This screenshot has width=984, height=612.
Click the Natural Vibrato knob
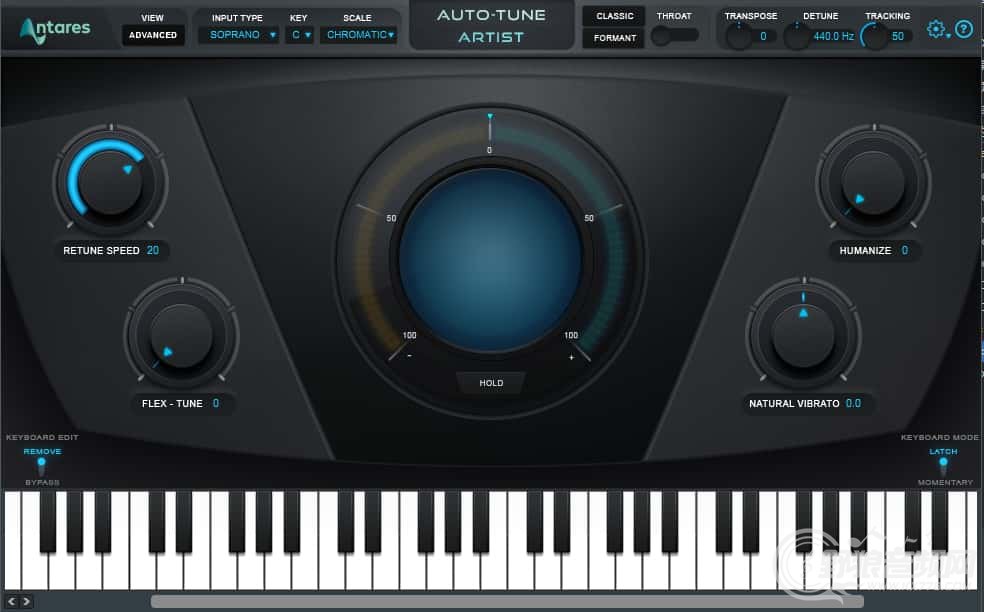pos(803,337)
